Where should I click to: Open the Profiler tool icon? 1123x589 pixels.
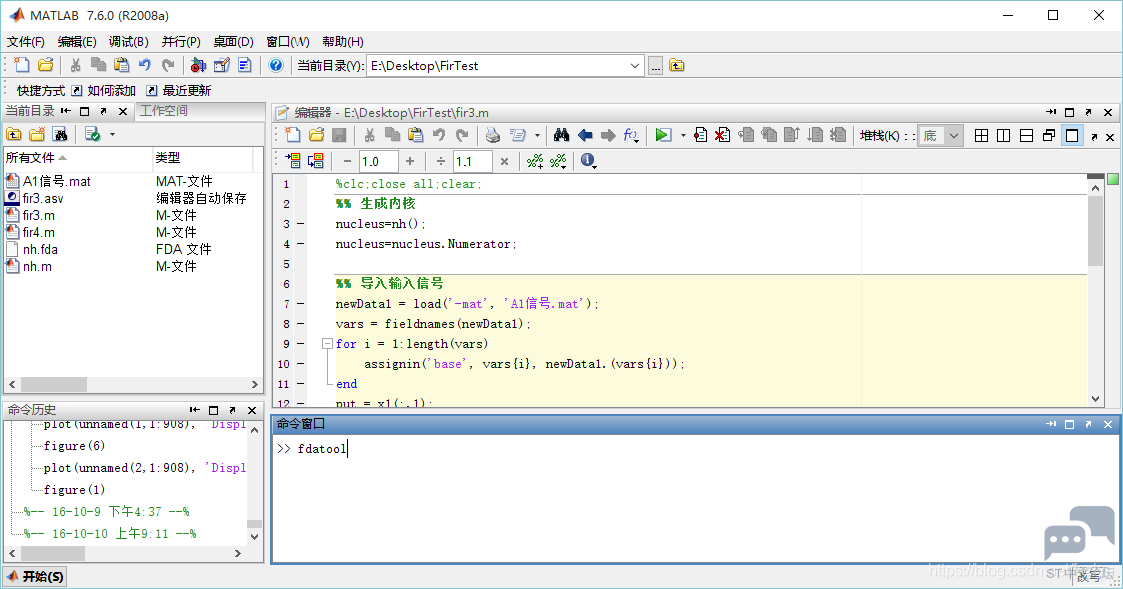pyautogui.click(x=245, y=65)
